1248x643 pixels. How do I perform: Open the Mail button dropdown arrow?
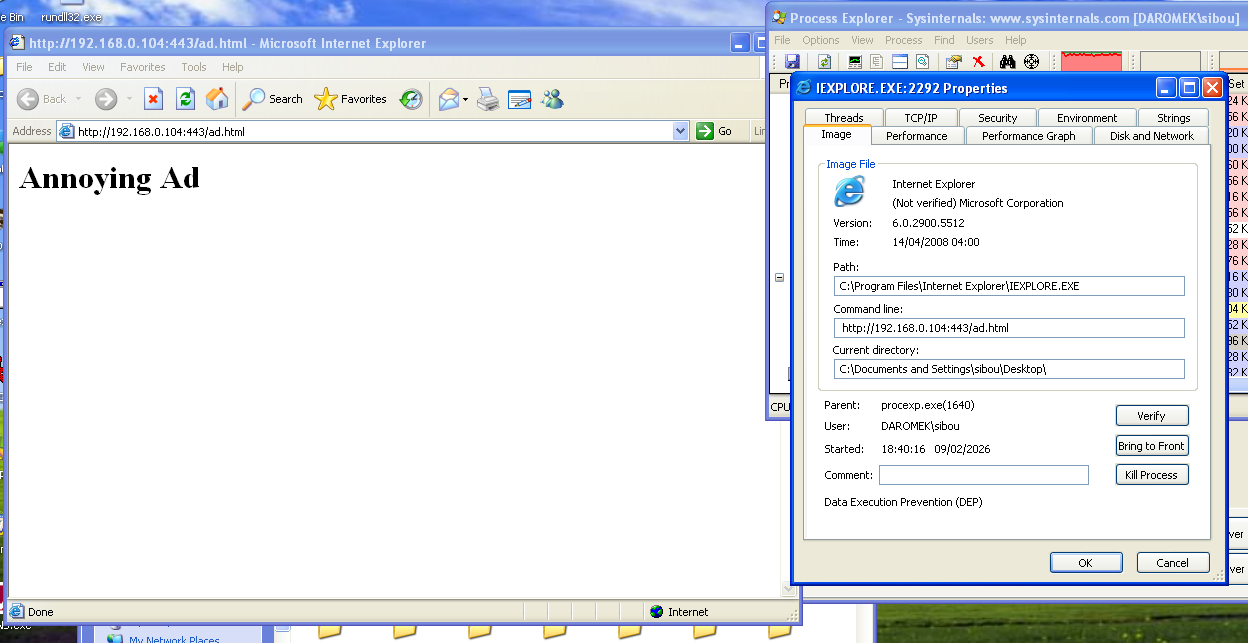pos(465,100)
